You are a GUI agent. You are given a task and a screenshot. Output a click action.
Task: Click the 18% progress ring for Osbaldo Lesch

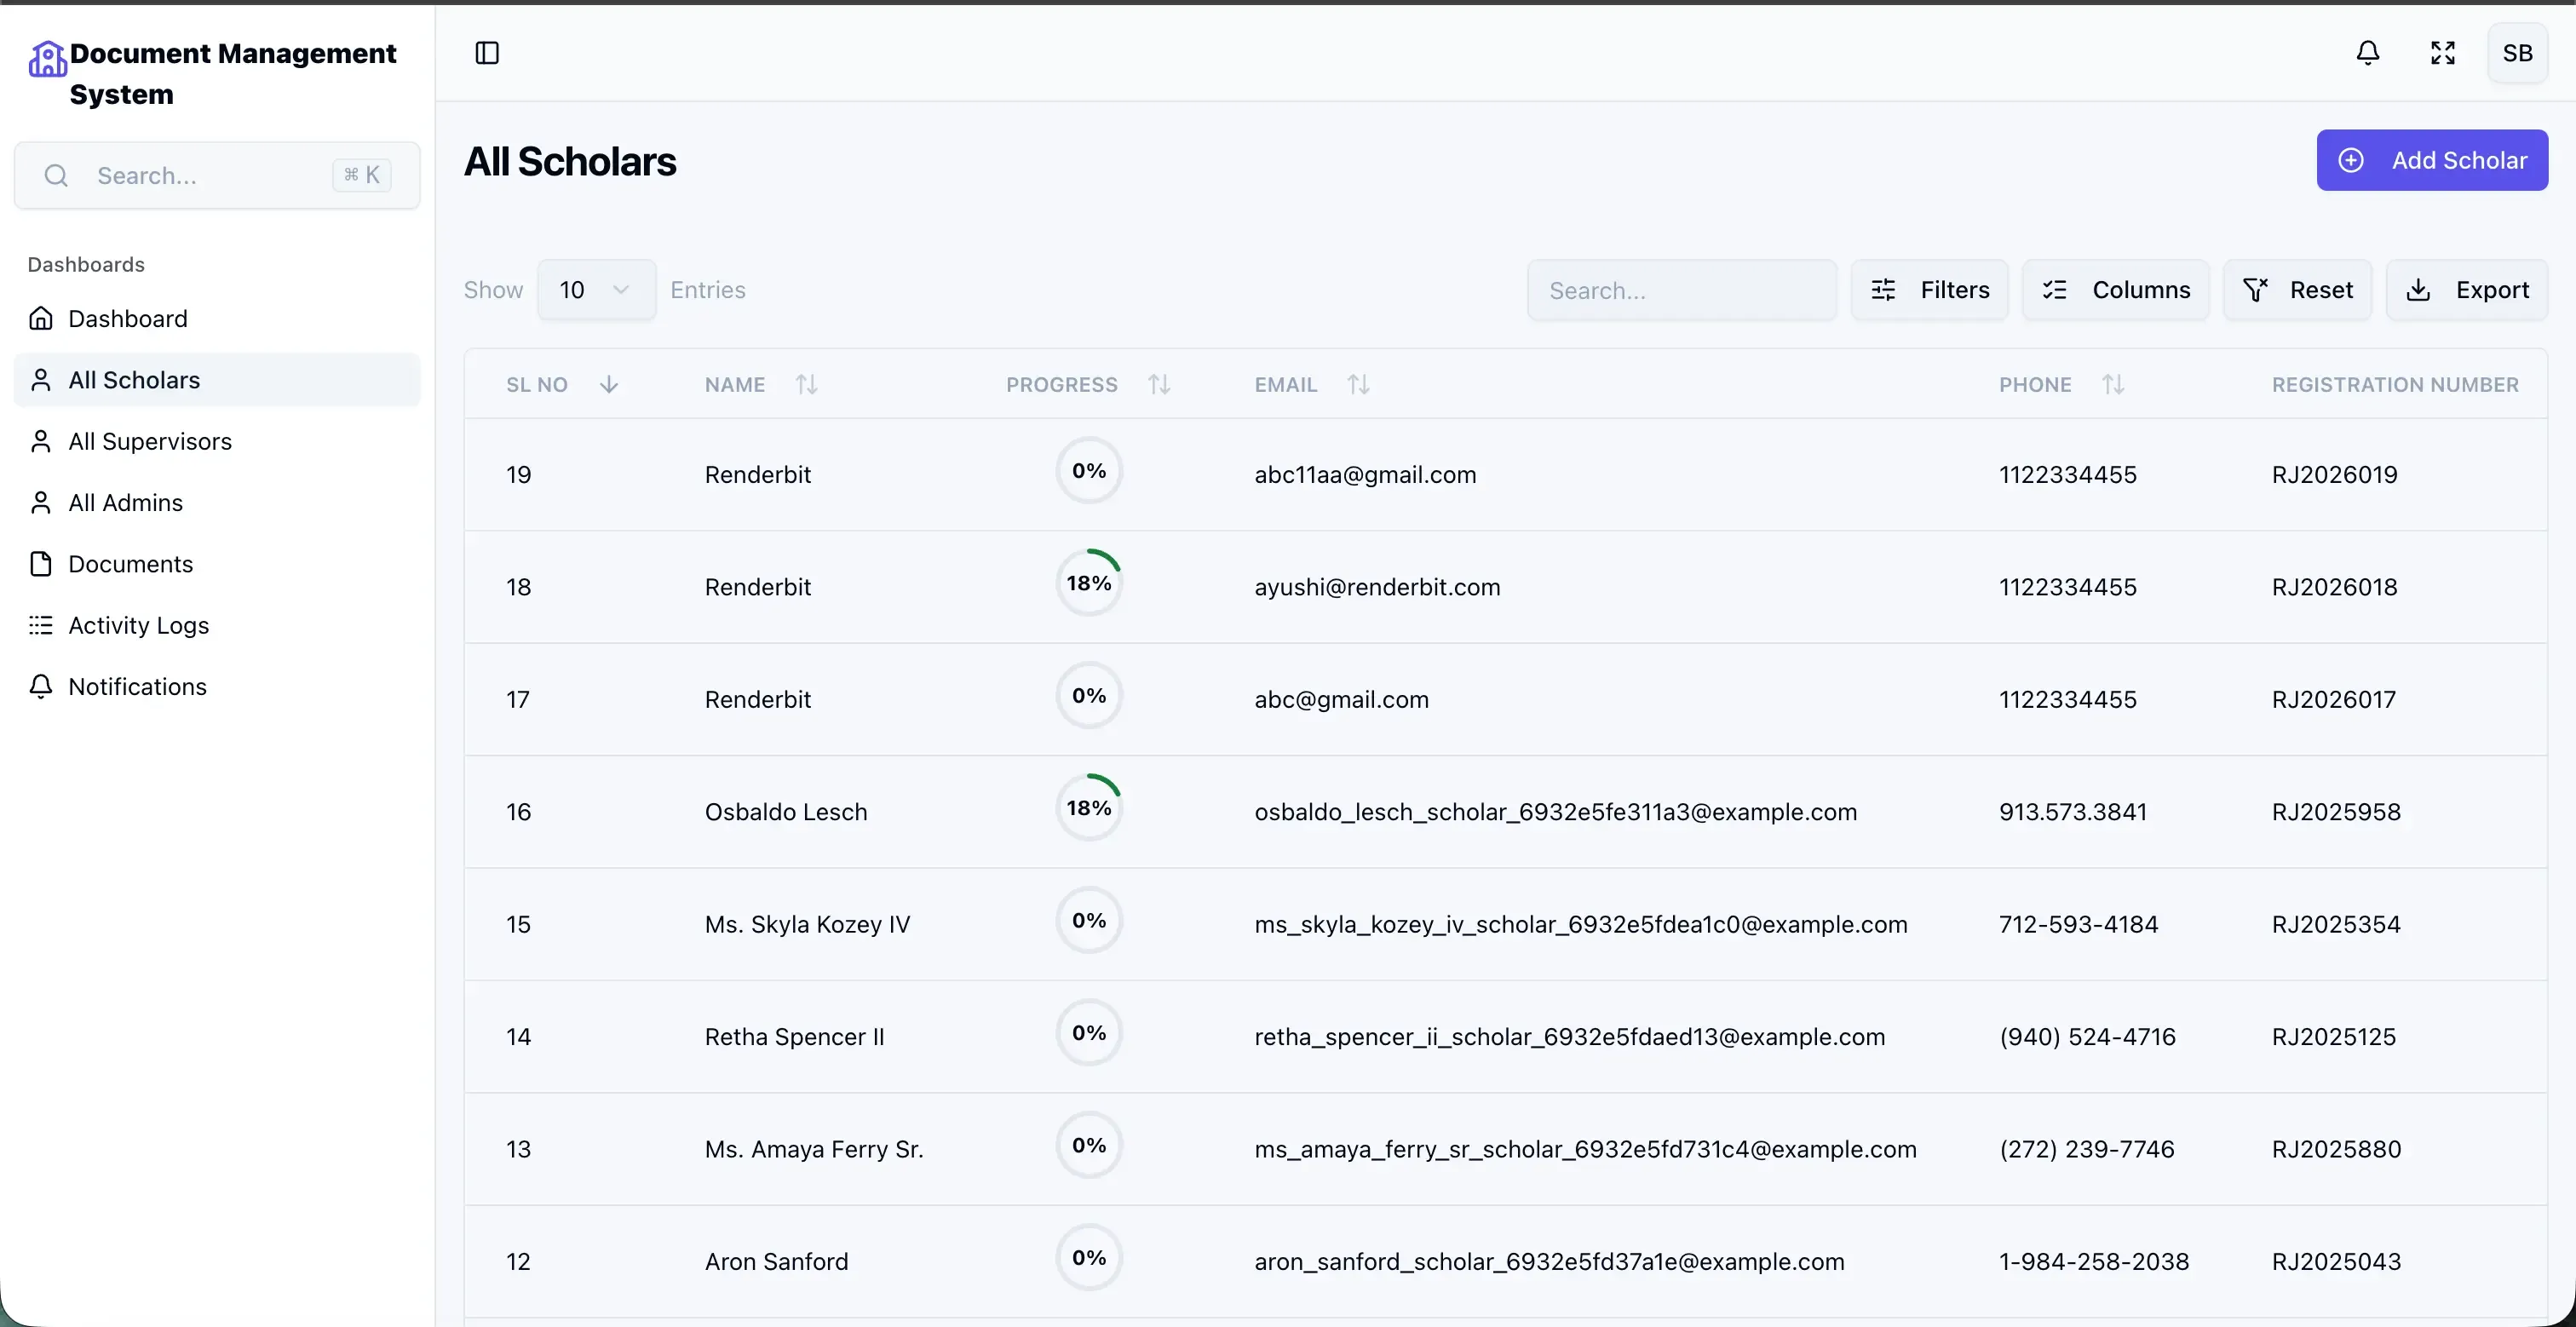coord(1089,808)
